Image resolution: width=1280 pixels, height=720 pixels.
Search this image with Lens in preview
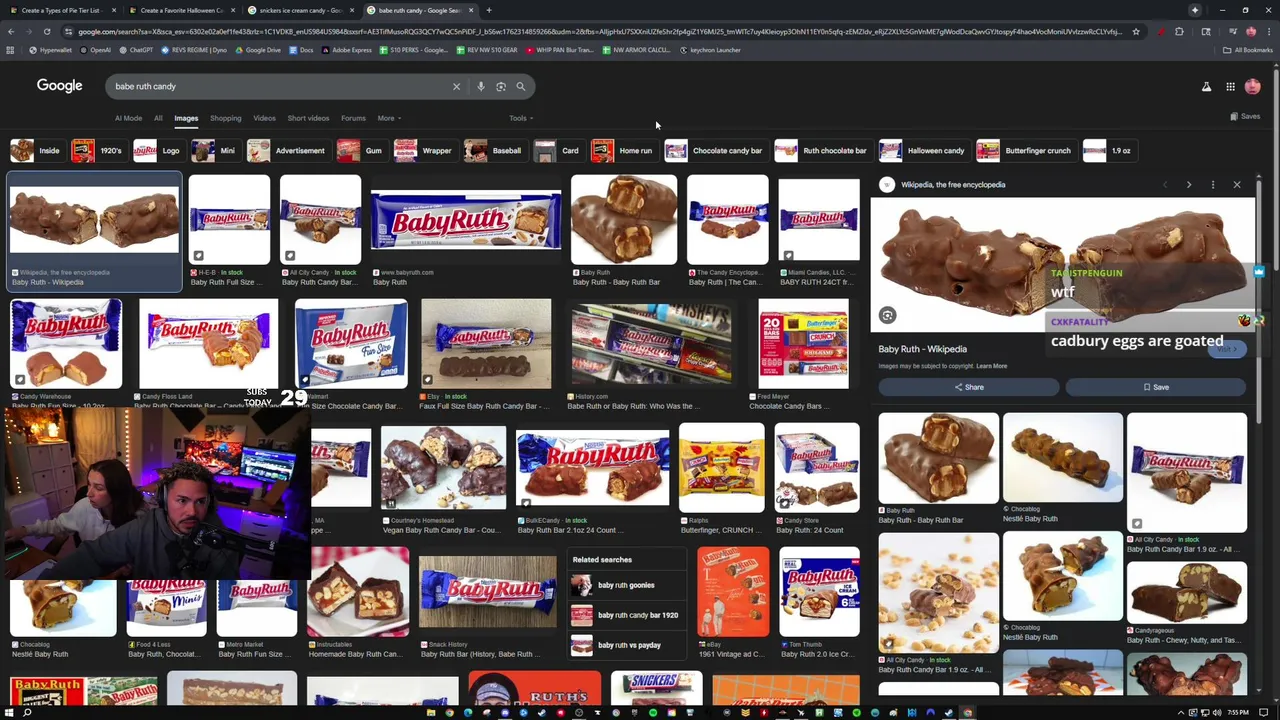pos(887,315)
